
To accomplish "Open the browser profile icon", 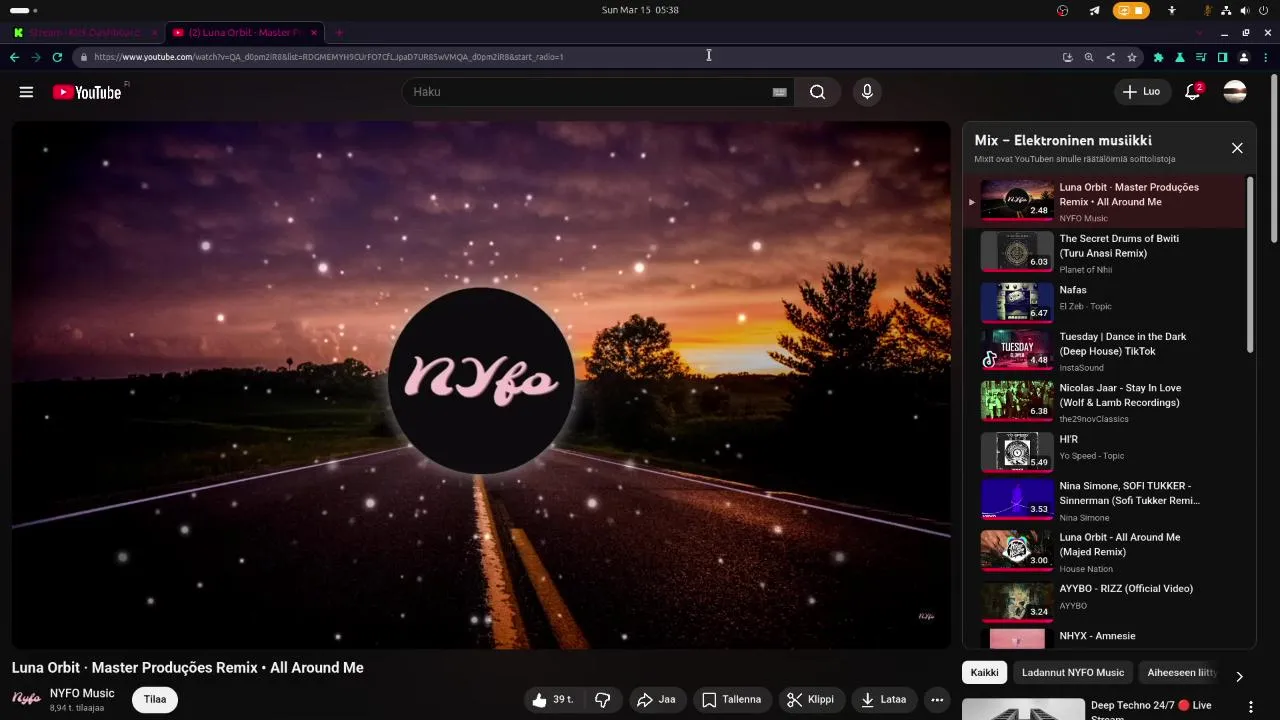I will click(x=1244, y=57).
